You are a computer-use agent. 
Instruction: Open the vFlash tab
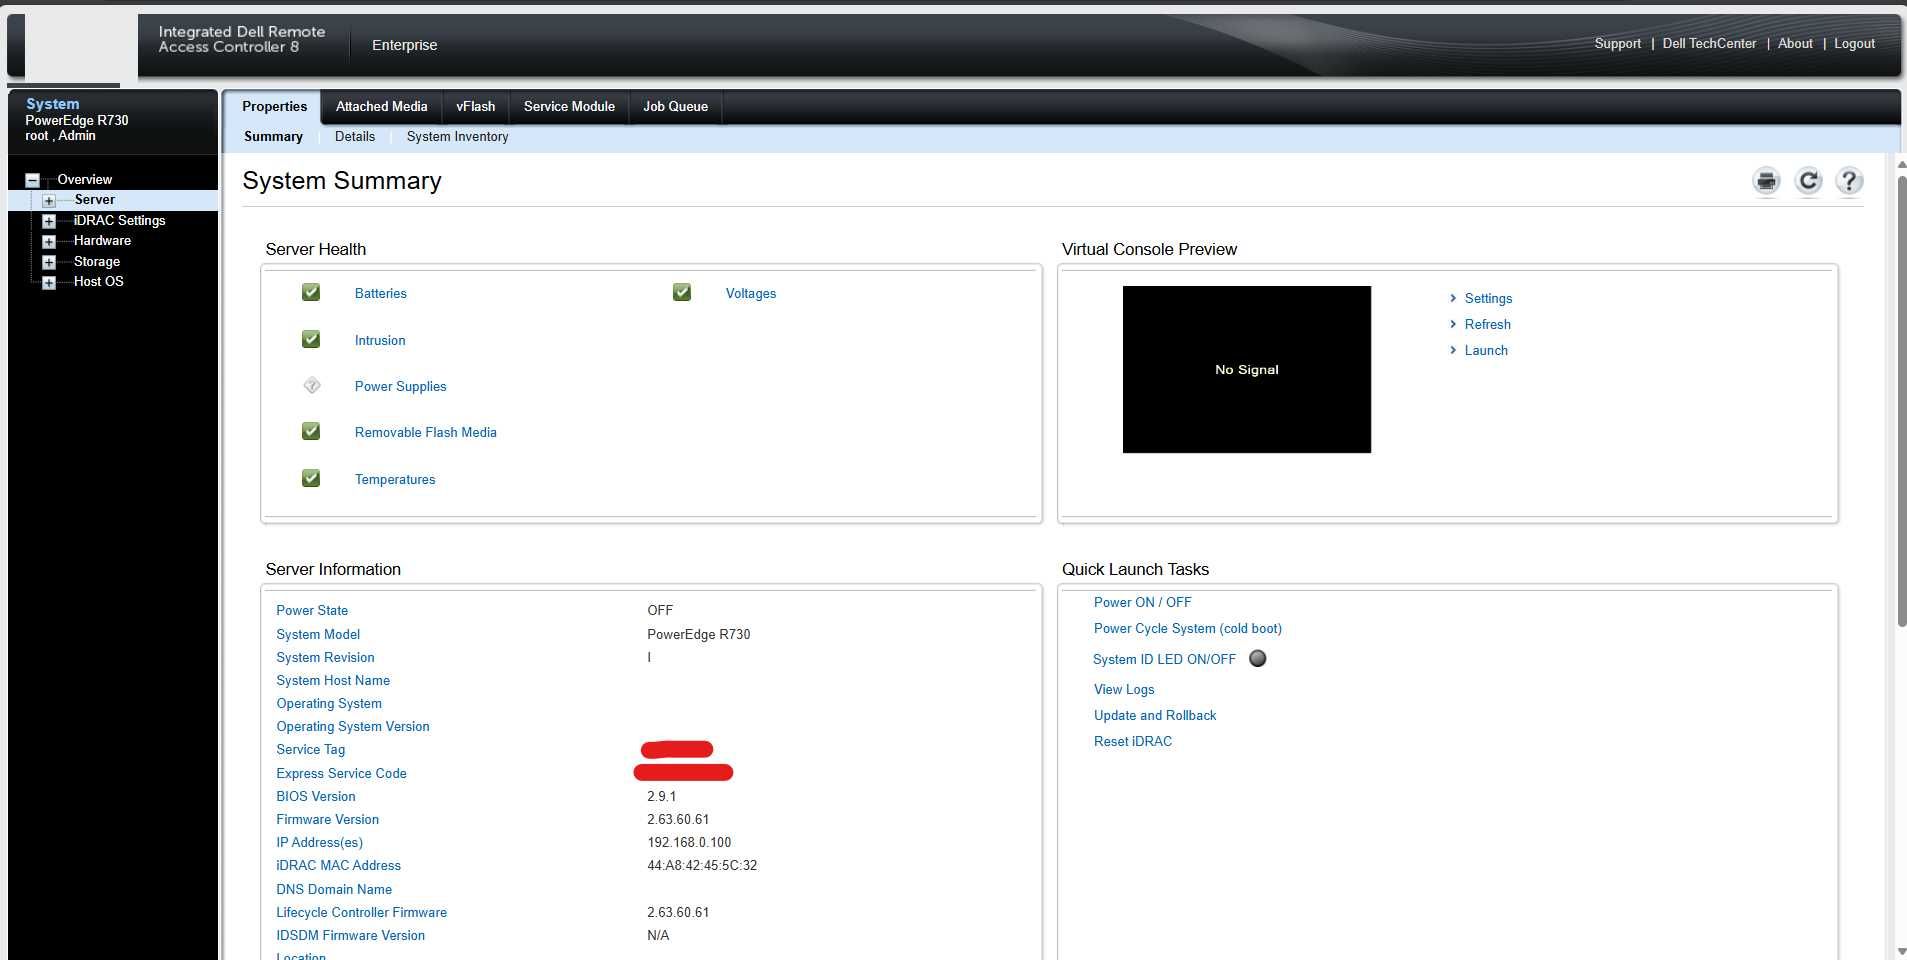pos(475,107)
